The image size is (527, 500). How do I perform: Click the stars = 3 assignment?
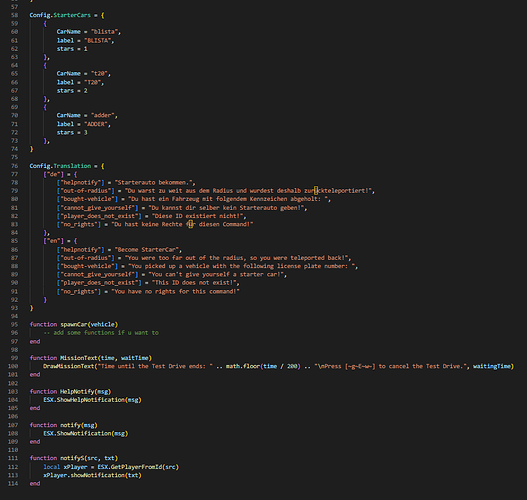click(x=72, y=132)
